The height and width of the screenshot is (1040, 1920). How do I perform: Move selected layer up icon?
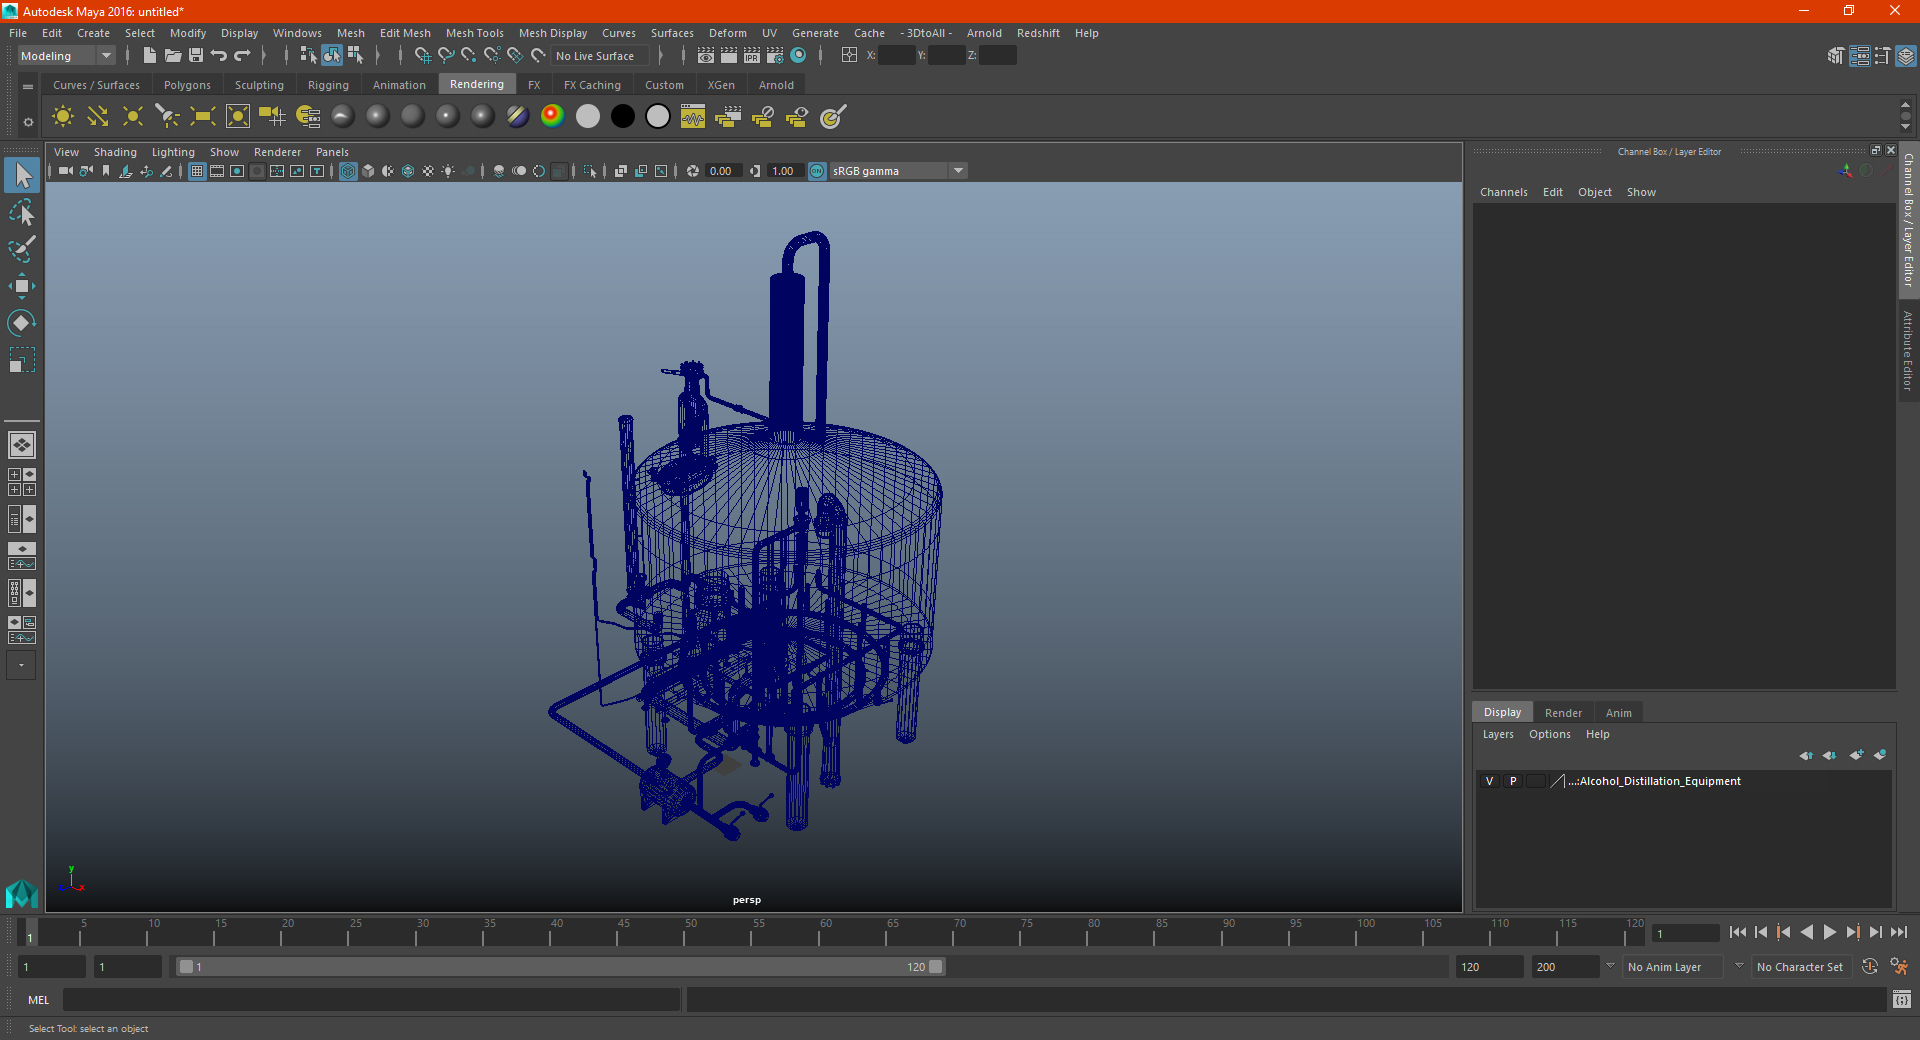1806,755
